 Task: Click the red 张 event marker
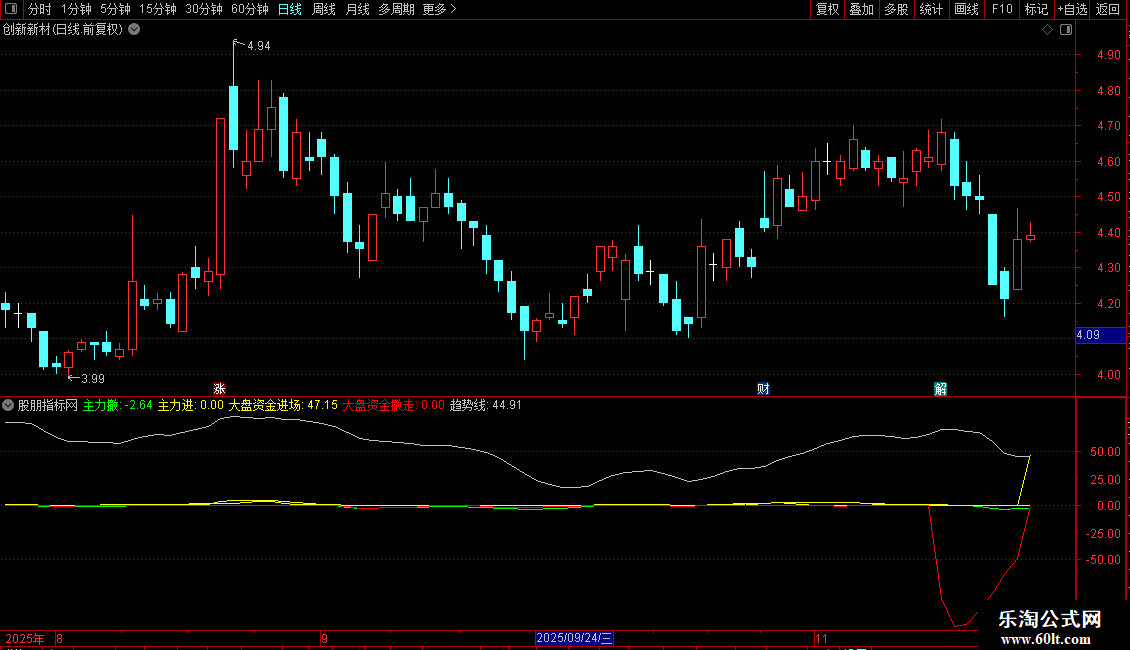[219, 388]
